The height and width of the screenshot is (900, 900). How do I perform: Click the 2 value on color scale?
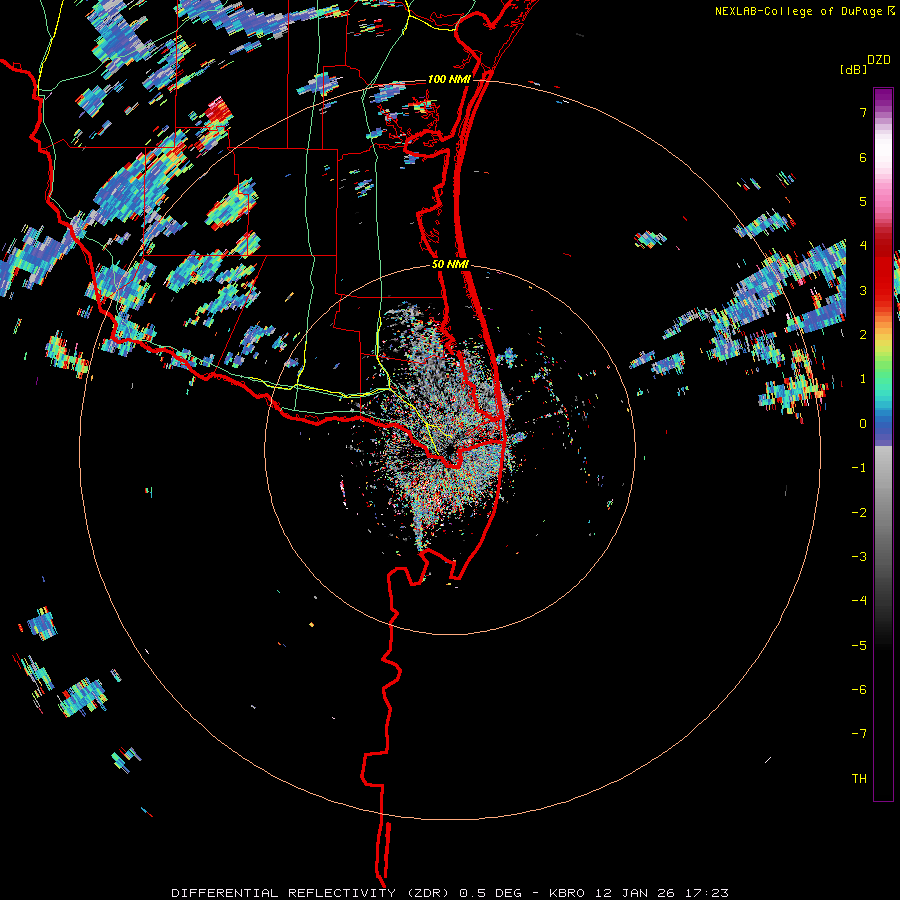[863, 335]
